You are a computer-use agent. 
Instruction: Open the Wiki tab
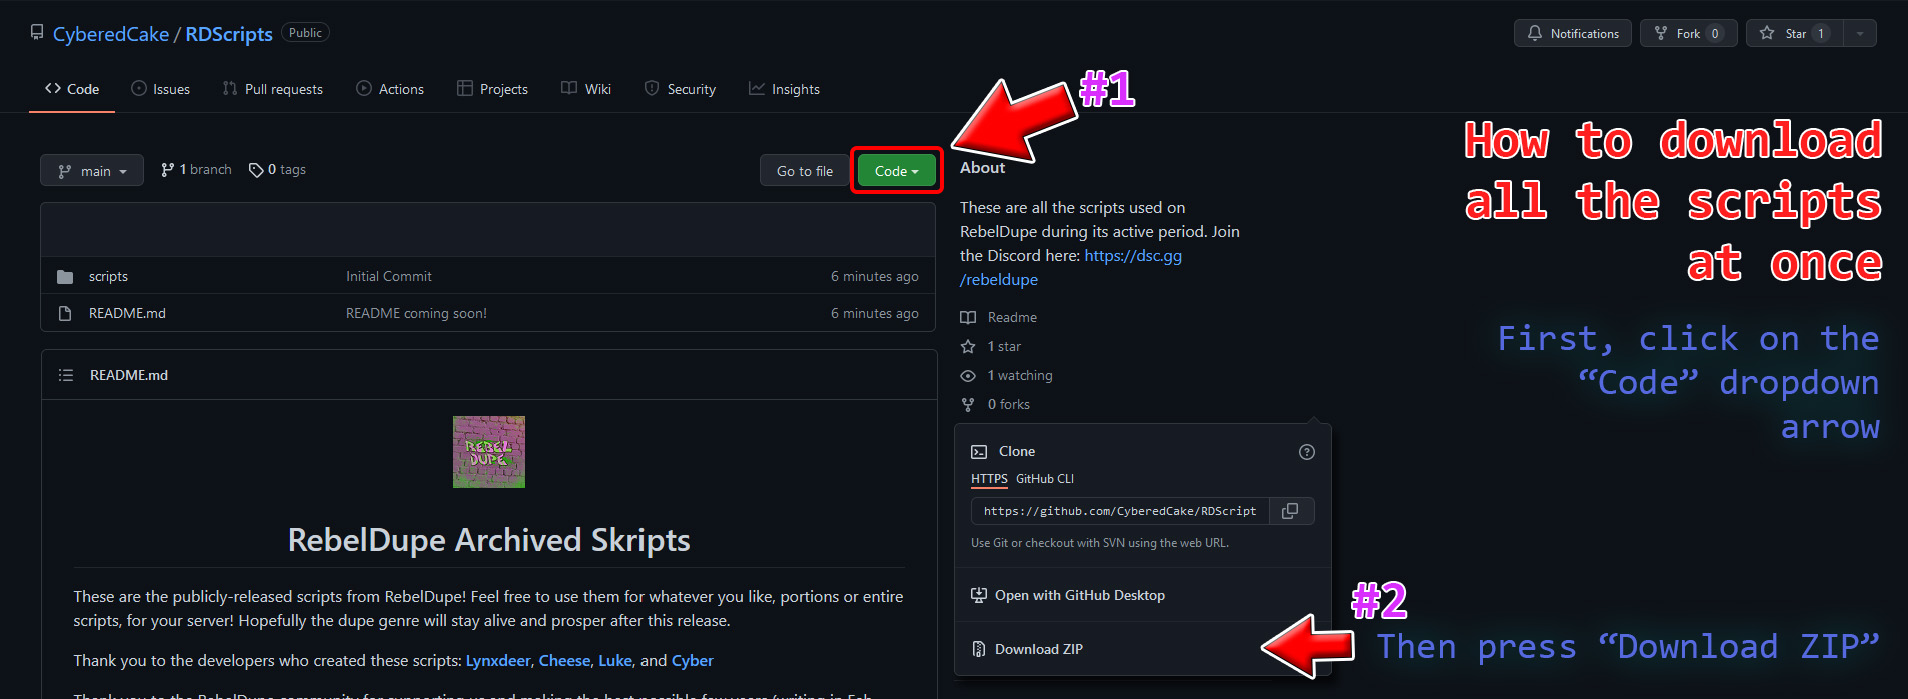586,89
